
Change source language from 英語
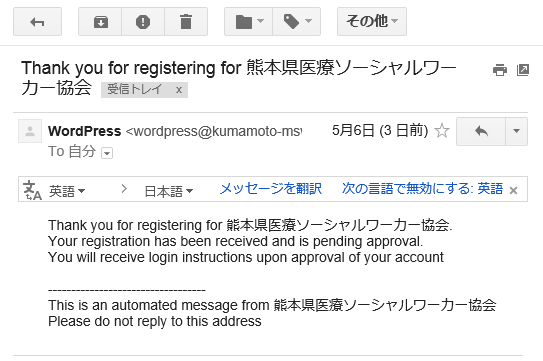coord(67,191)
